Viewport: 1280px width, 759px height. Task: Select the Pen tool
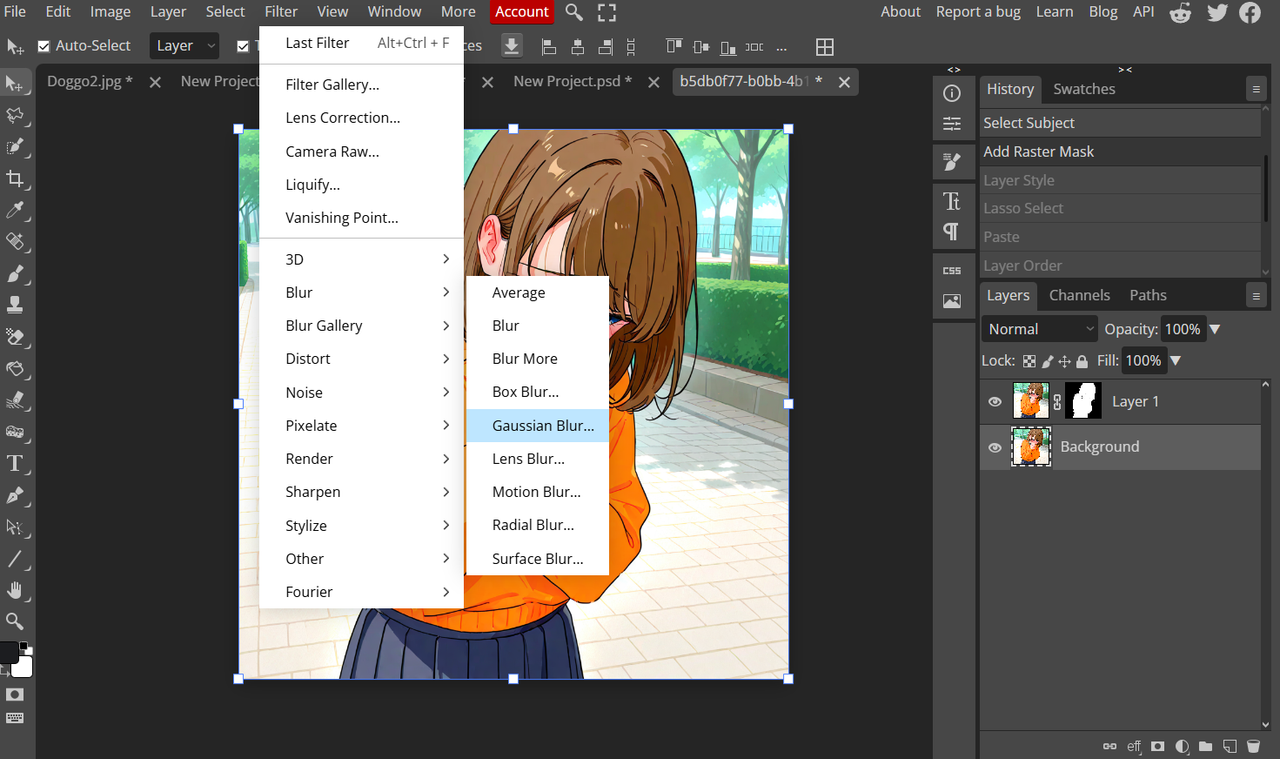coord(15,495)
